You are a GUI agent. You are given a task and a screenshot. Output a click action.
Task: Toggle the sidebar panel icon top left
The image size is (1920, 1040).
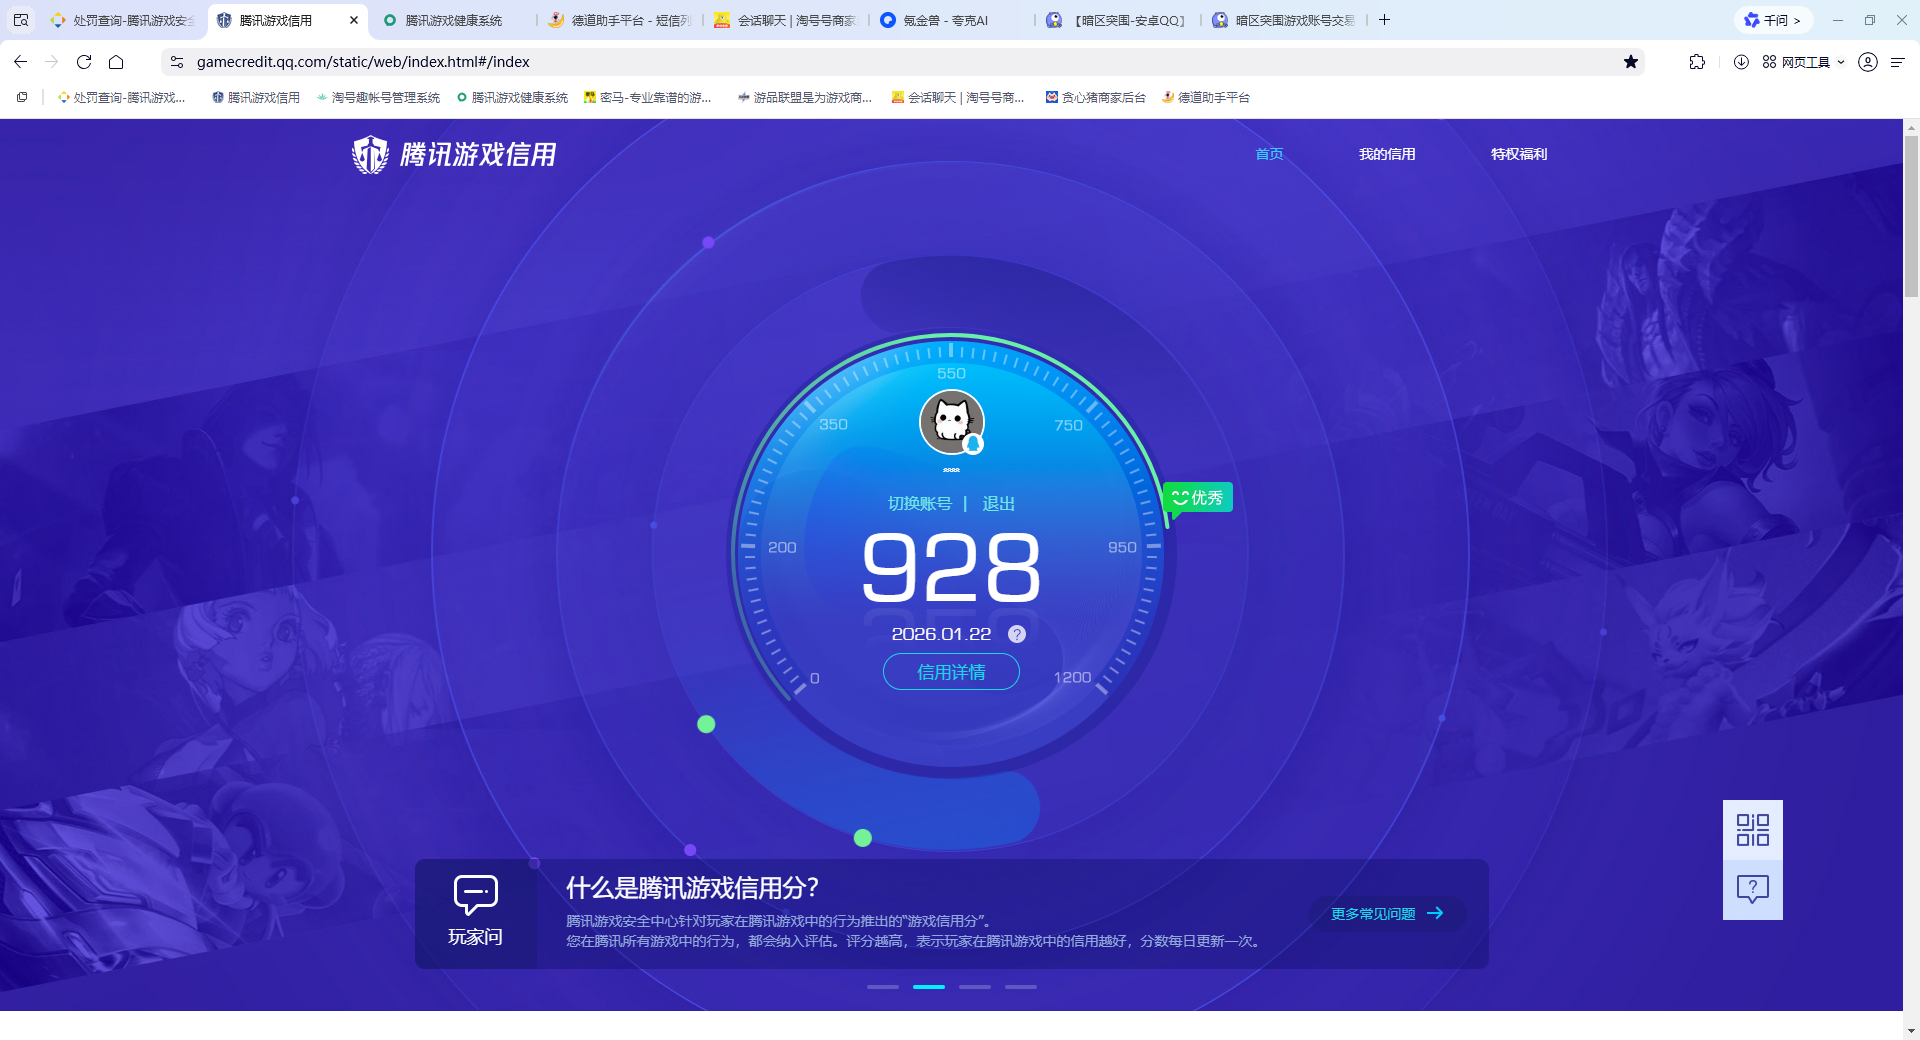coord(20,20)
